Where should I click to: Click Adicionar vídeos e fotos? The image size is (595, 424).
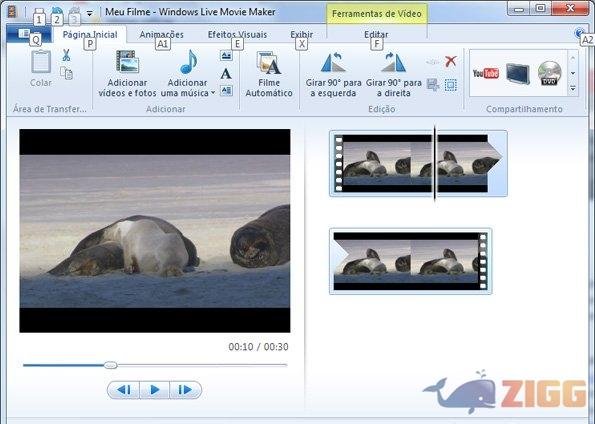[128, 74]
